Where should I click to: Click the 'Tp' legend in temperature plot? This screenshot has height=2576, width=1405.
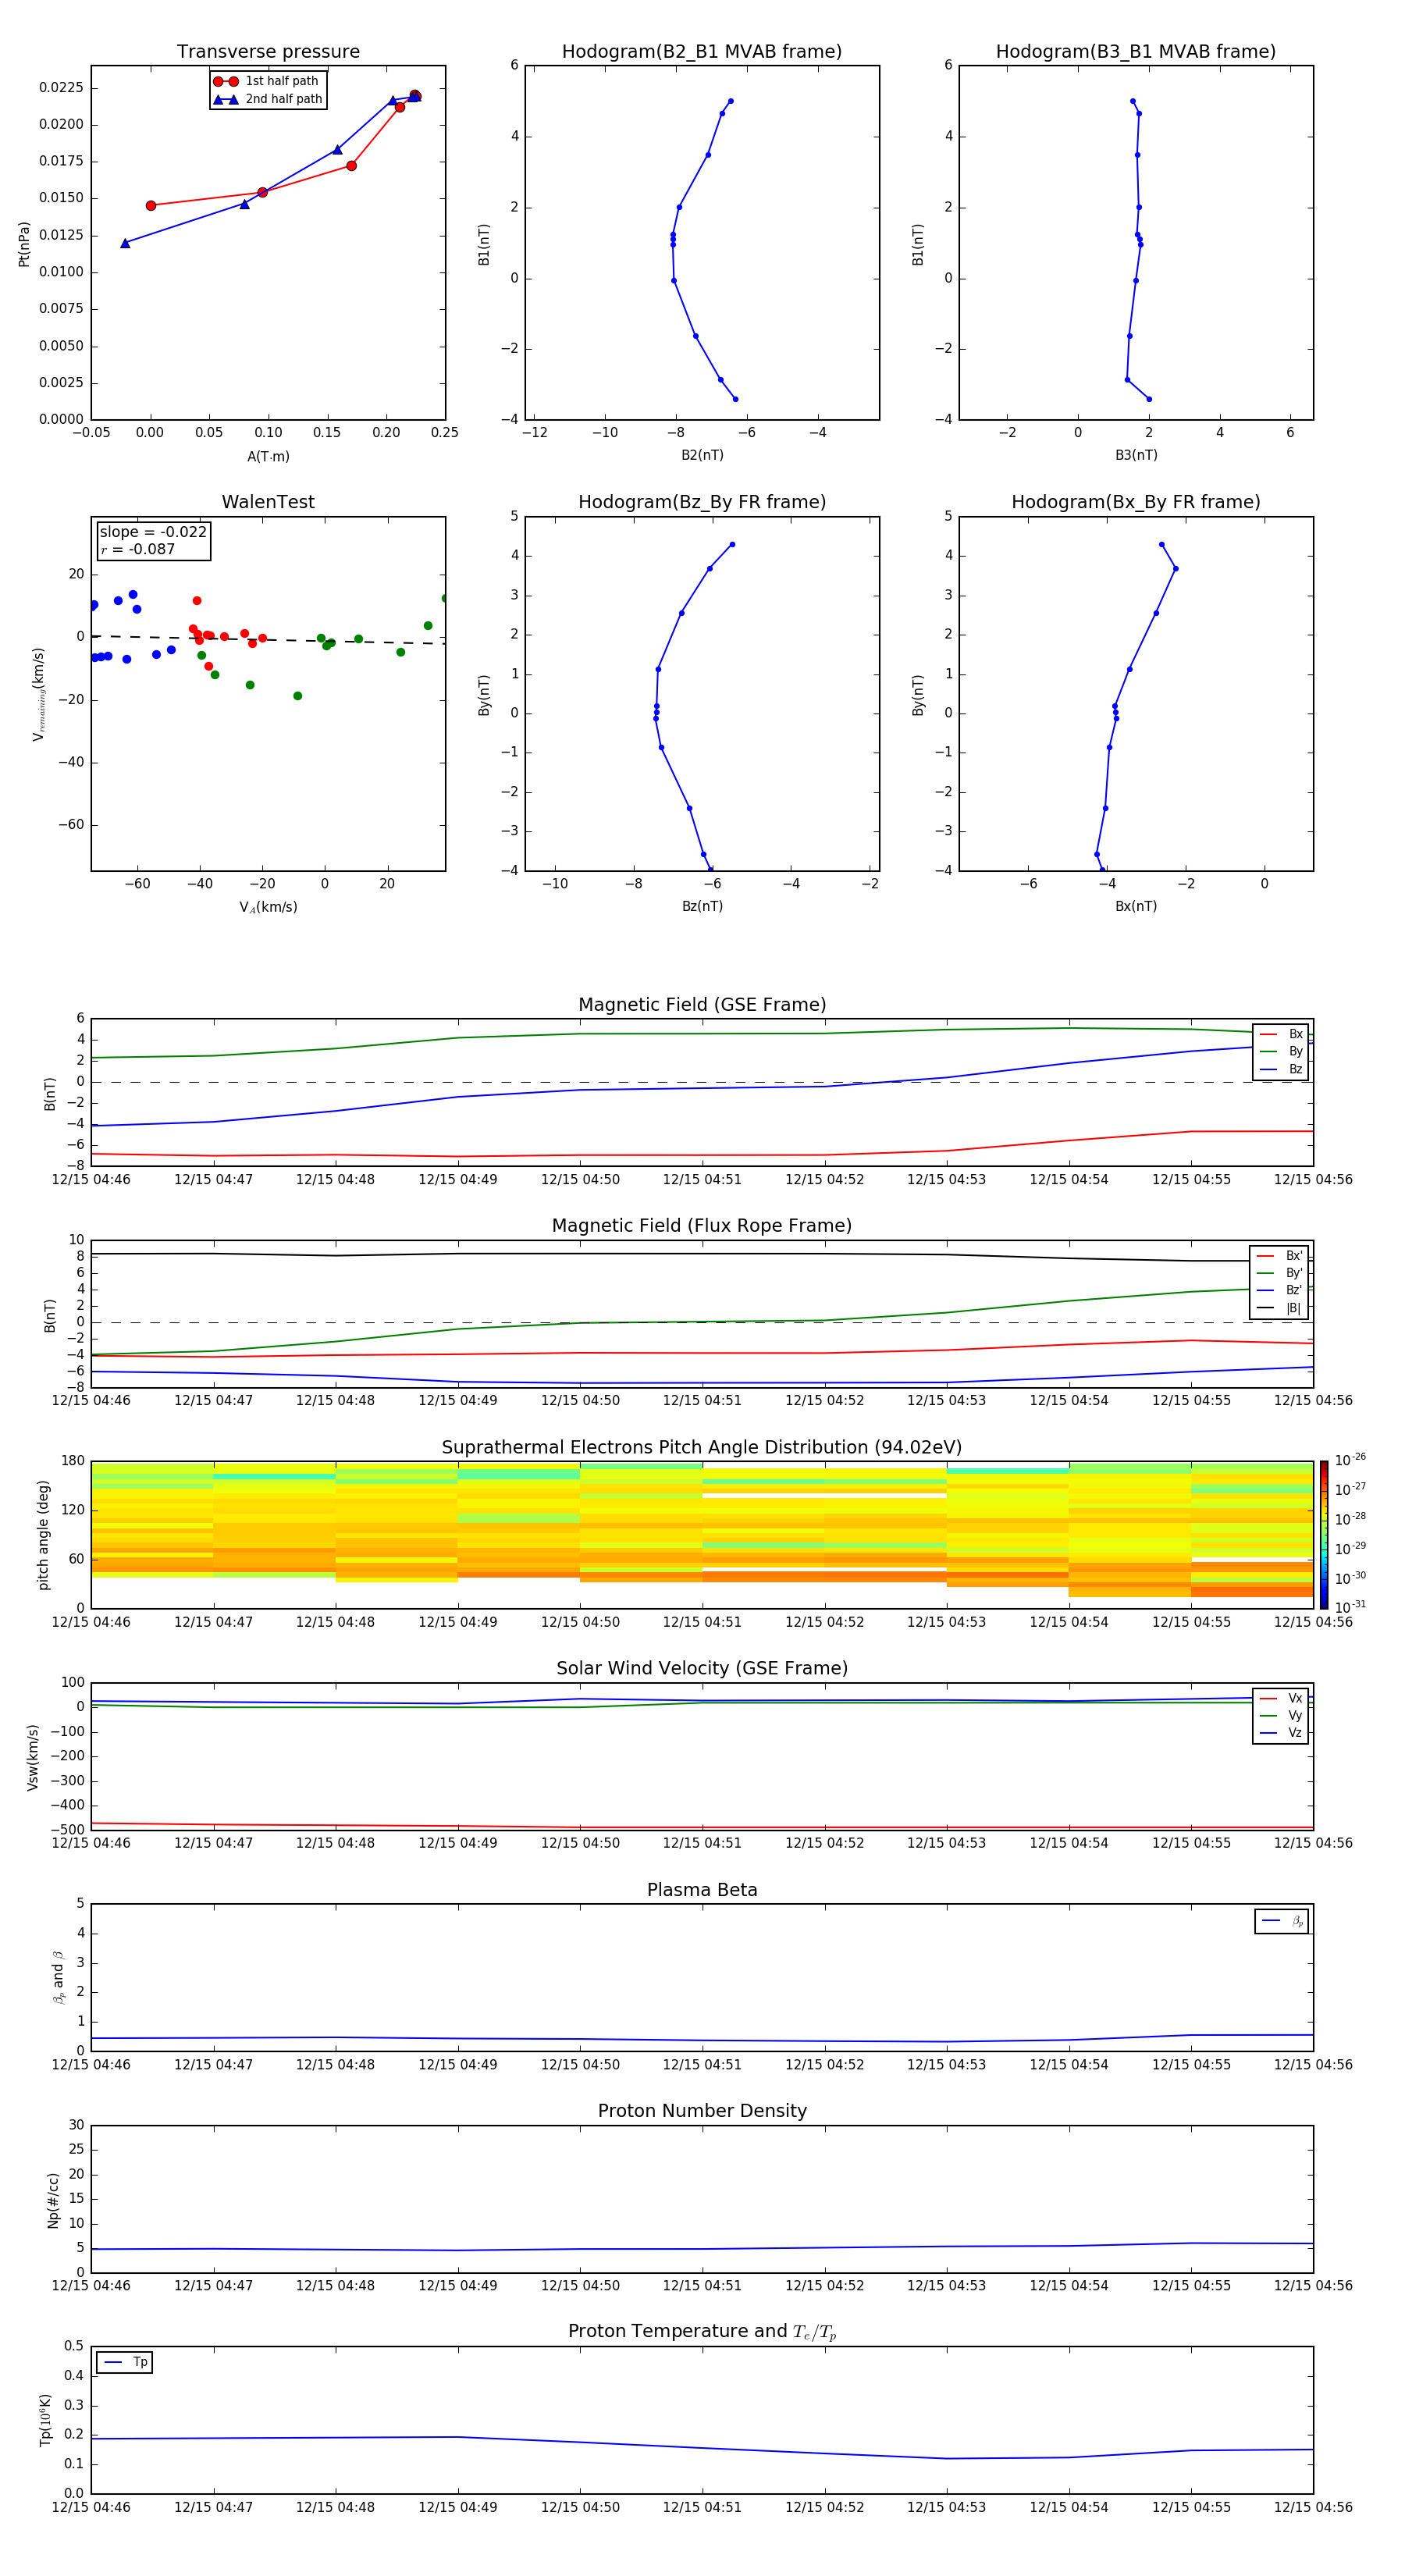pos(124,2362)
